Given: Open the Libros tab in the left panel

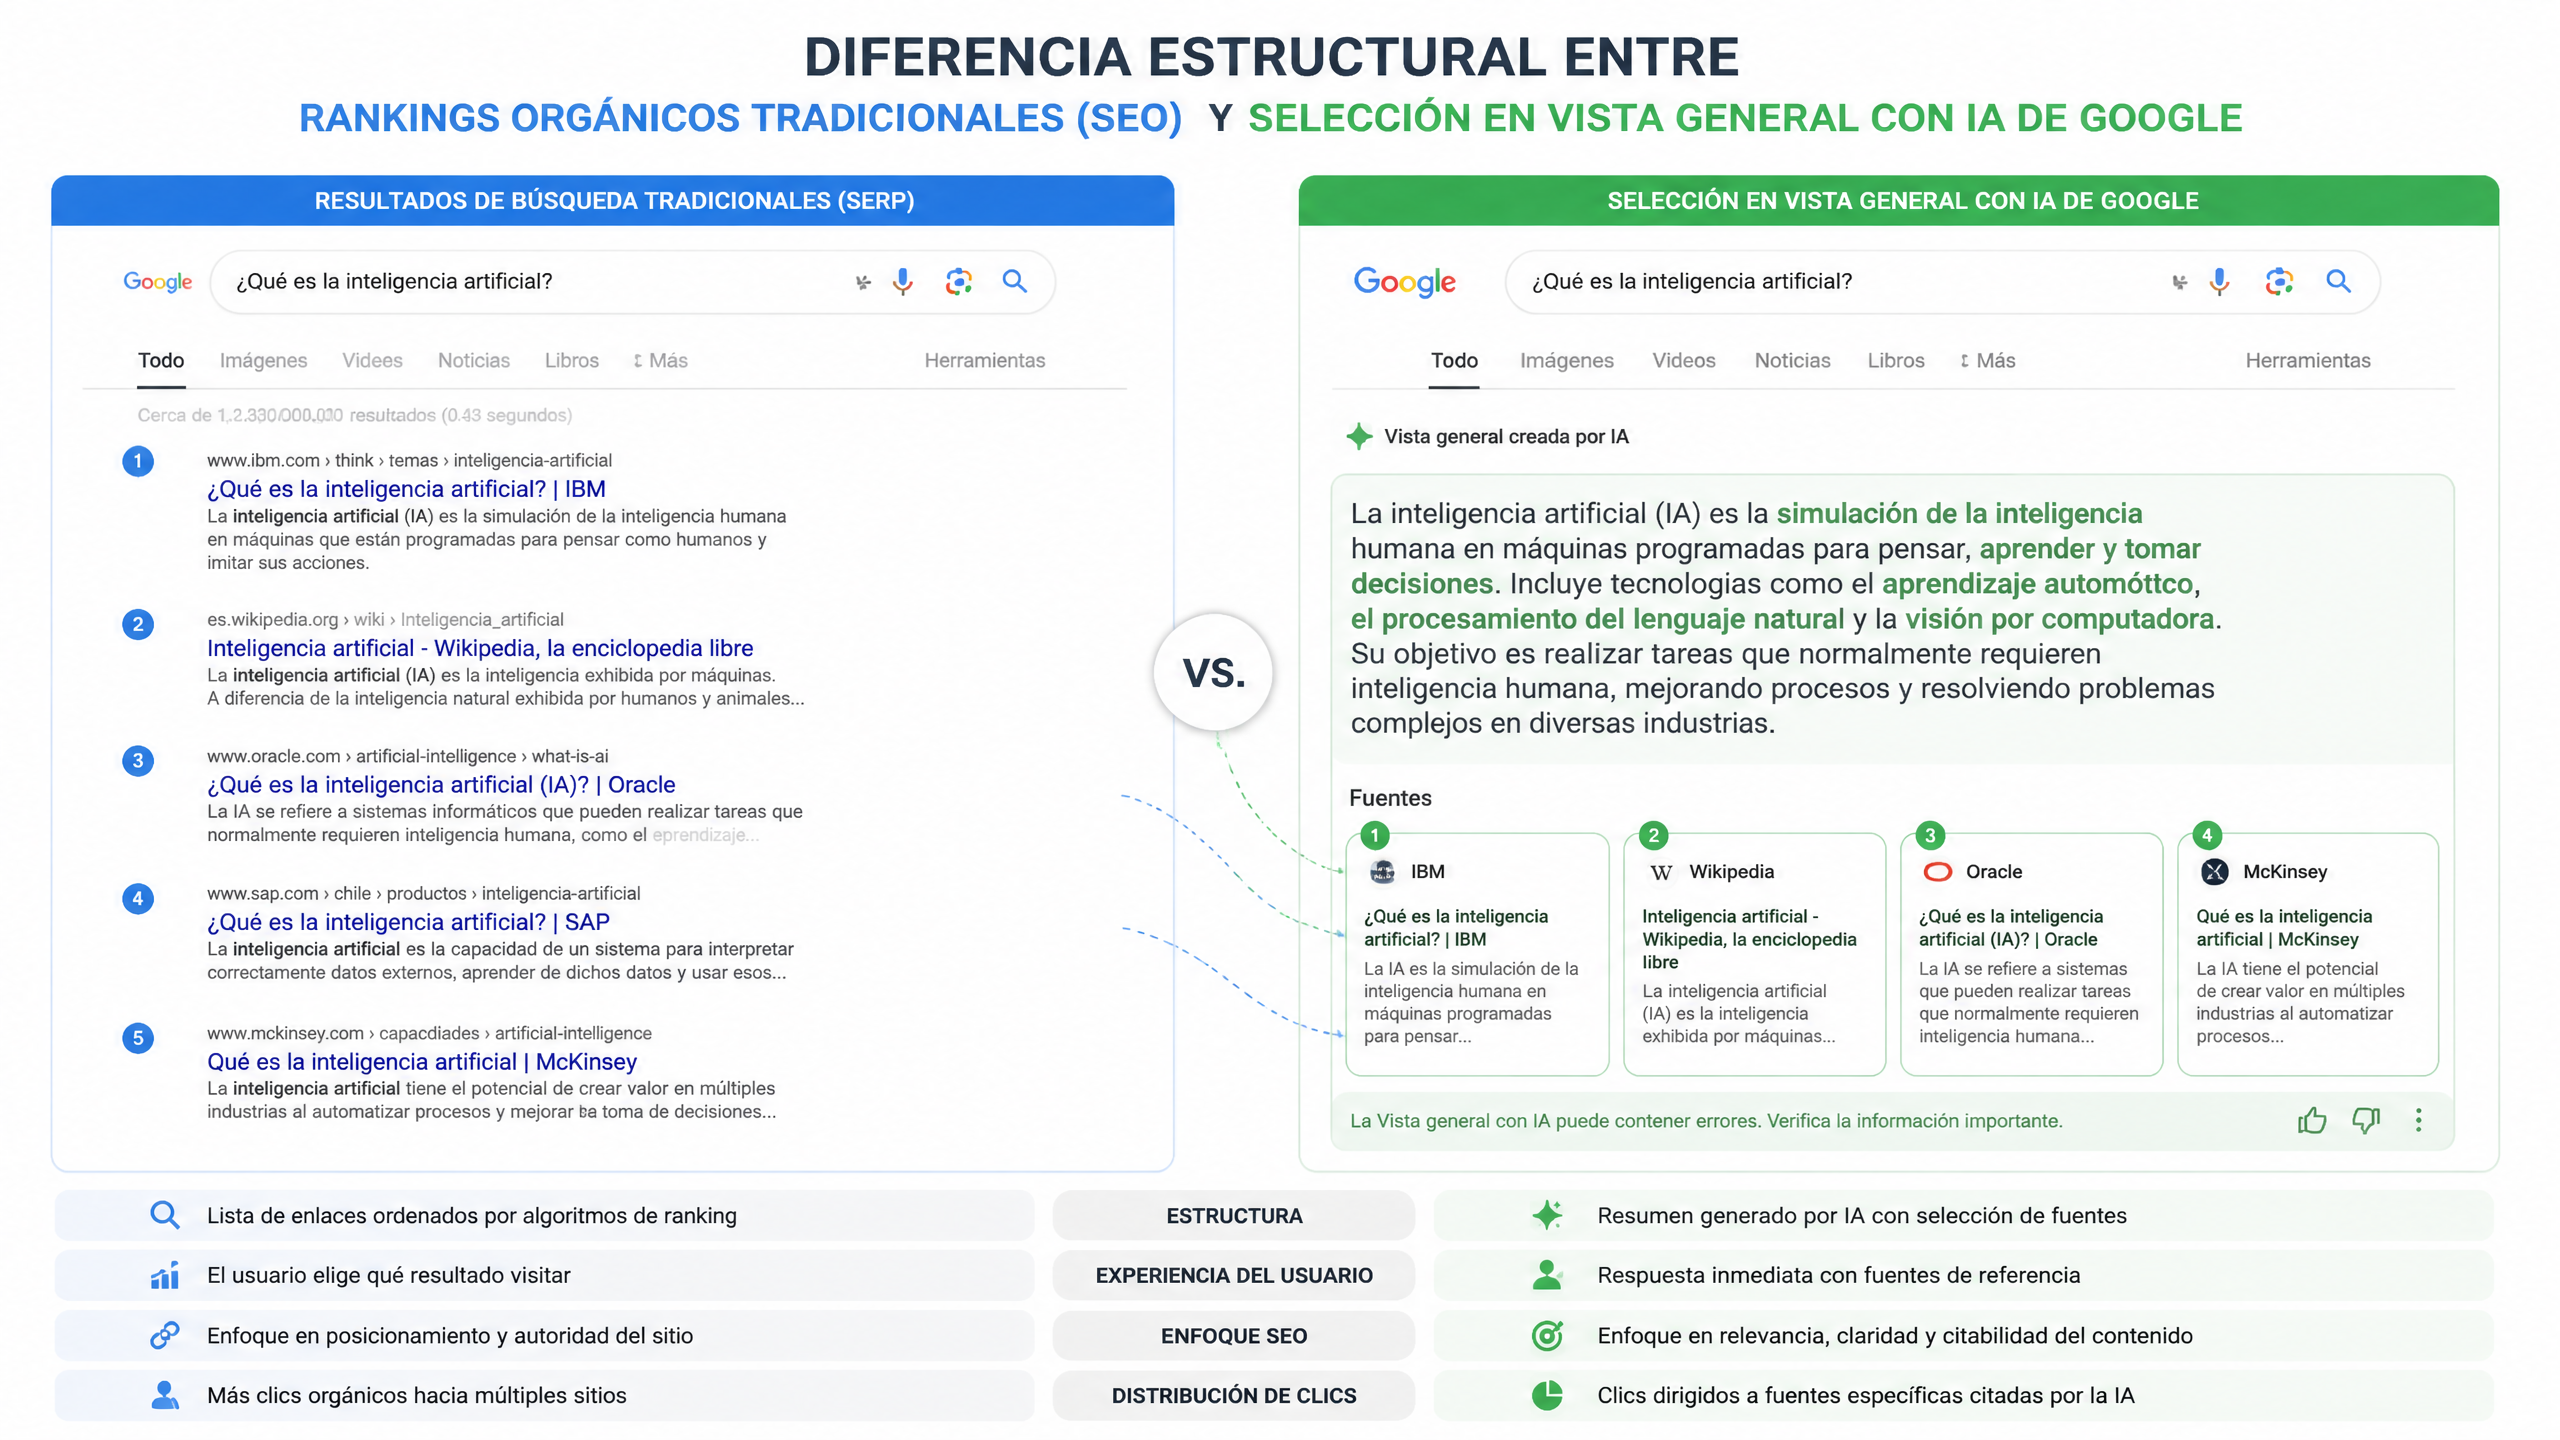Looking at the screenshot, I should 572,361.
